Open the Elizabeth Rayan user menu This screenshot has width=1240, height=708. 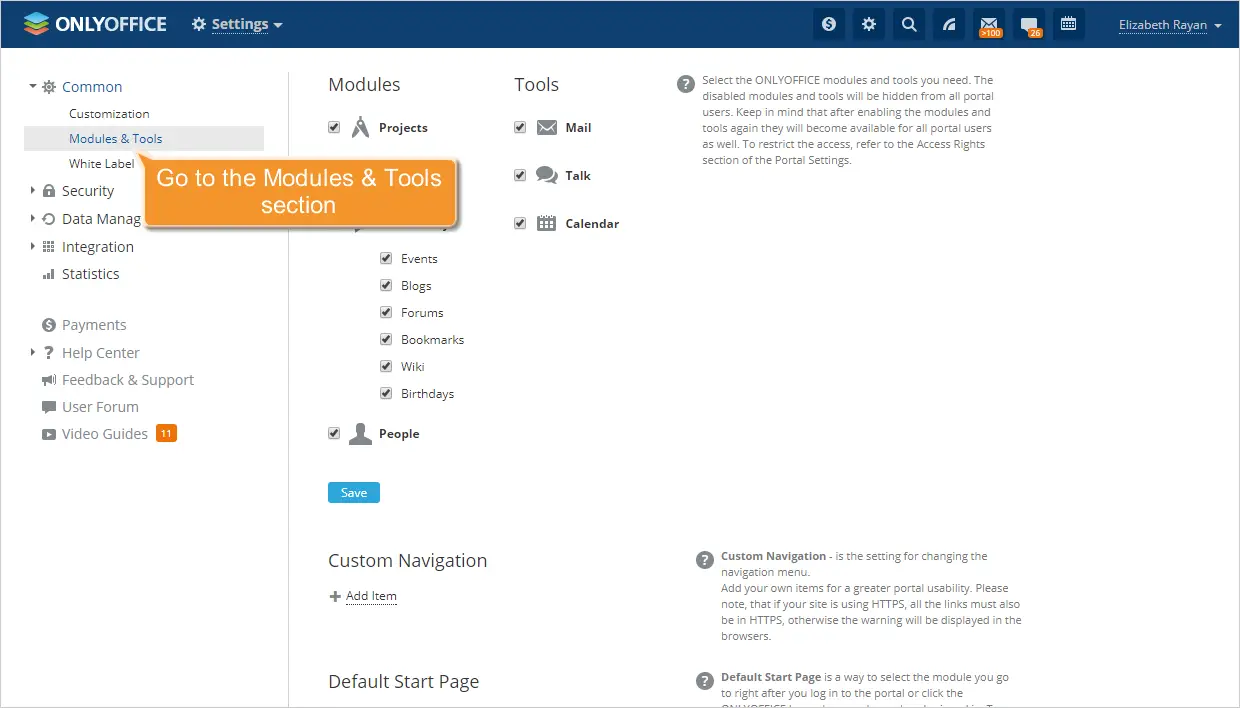pos(1170,25)
